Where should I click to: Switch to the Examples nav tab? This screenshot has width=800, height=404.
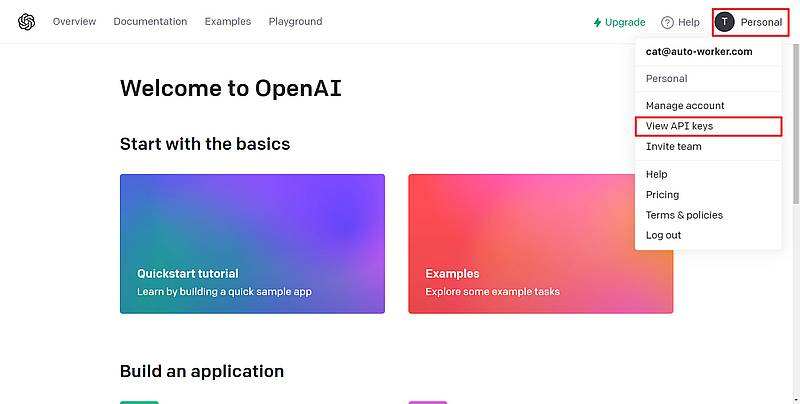tap(227, 22)
